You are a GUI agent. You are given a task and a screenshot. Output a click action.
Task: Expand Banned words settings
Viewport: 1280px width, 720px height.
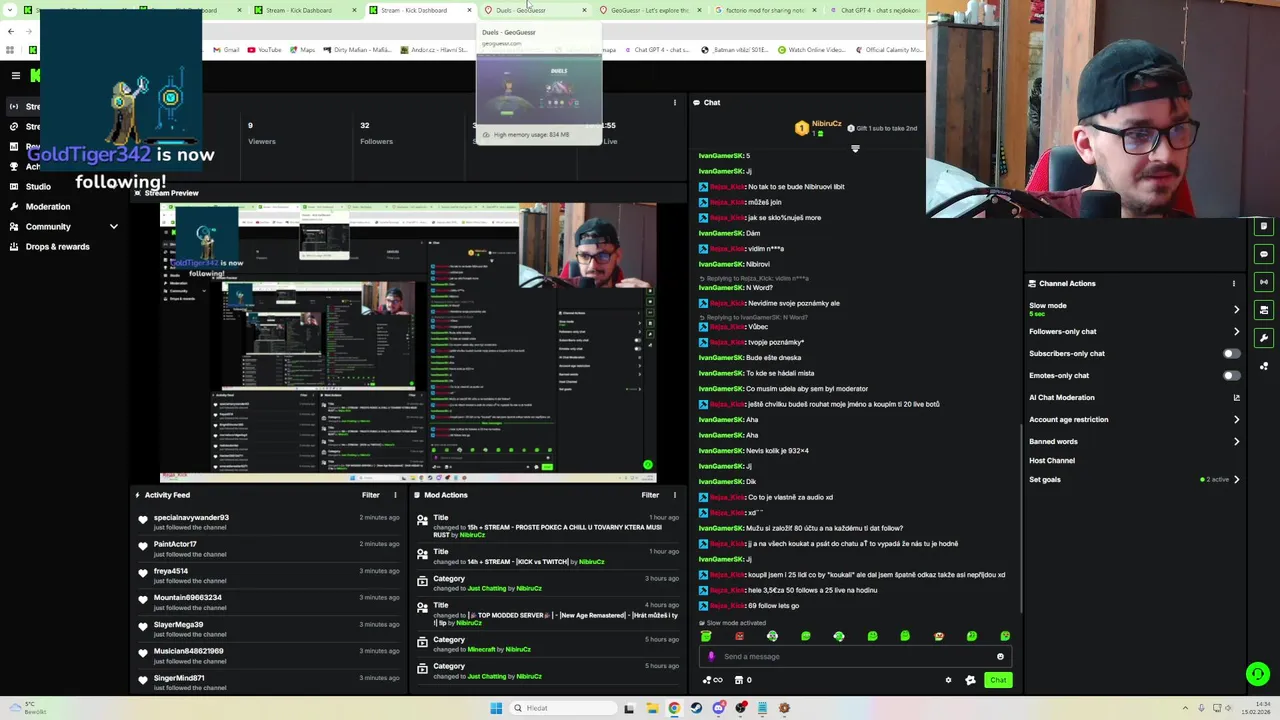[x=1236, y=442]
